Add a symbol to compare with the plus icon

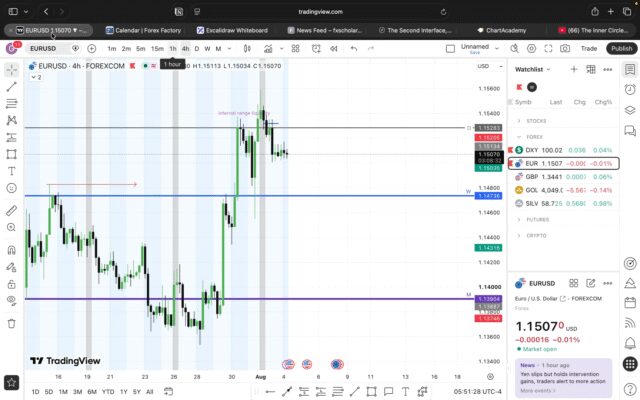(x=92, y=49)
